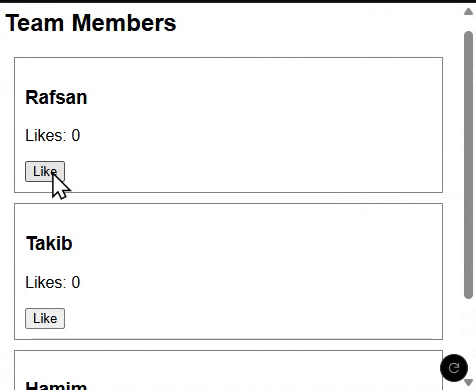
Task: Click the Likes count text under Rafsan
Action: click(x=53, y=135)
